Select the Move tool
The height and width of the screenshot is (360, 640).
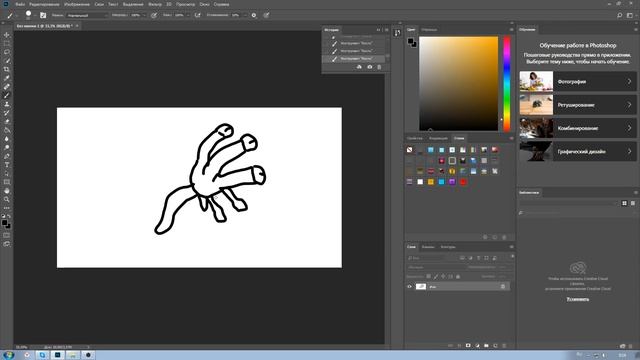(x=7, y=35)
